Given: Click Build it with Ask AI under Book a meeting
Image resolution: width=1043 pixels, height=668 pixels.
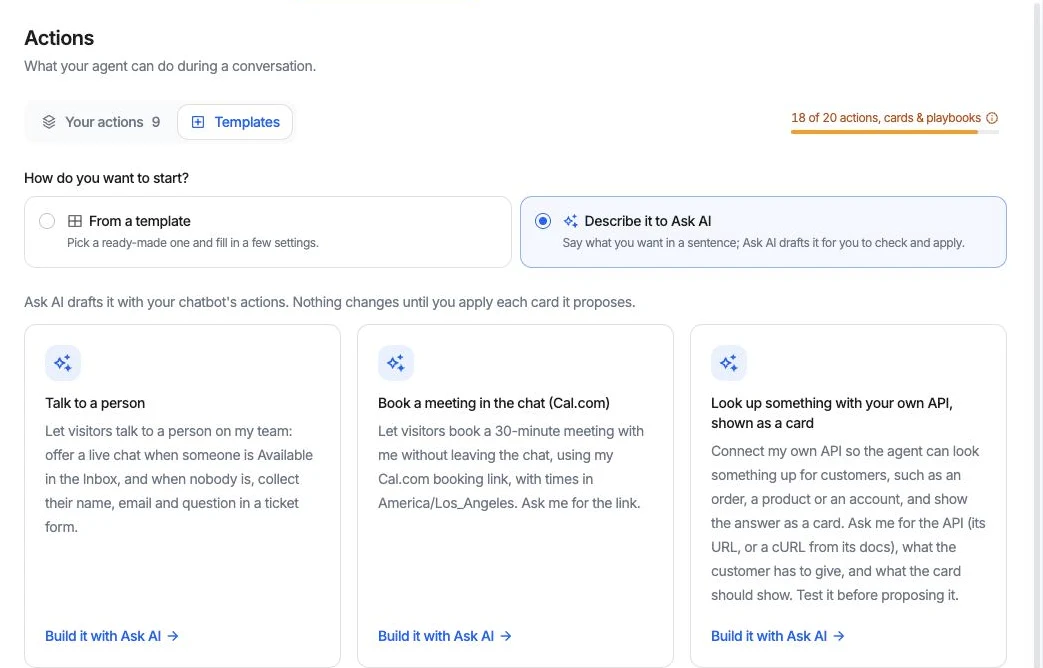Looking at the screenshot, I should point(444,636).
